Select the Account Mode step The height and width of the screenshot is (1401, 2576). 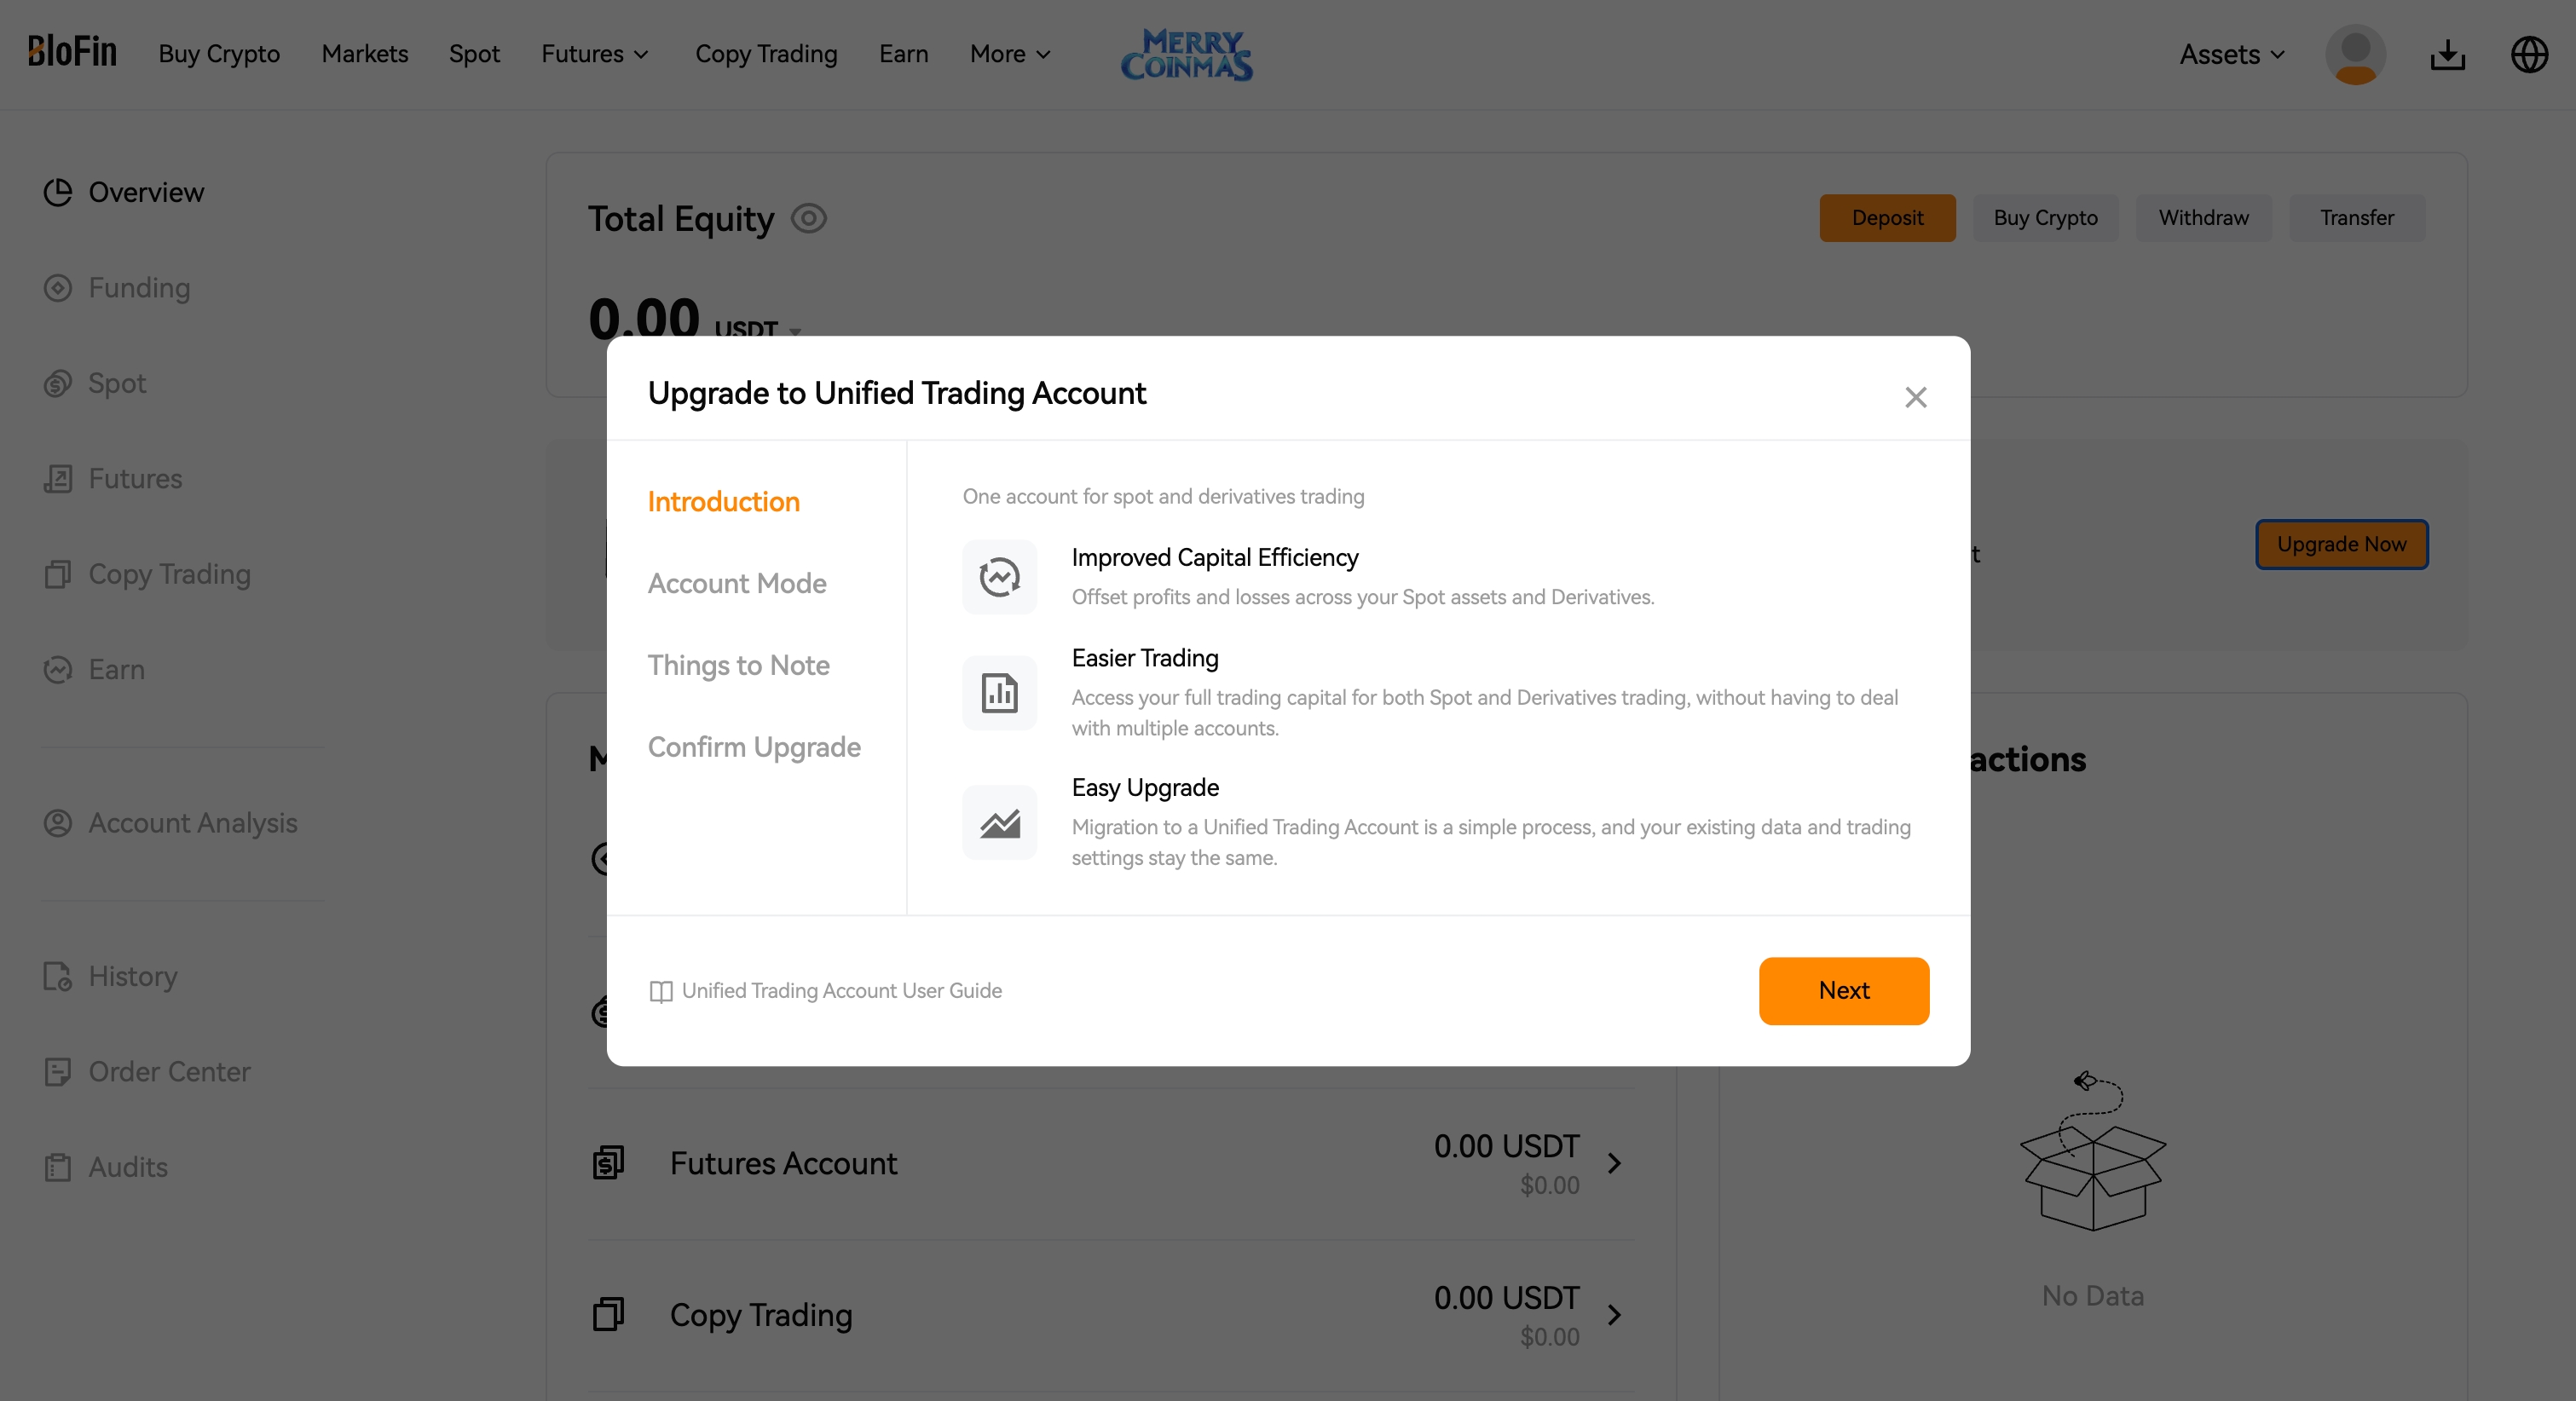click(737, 584)
